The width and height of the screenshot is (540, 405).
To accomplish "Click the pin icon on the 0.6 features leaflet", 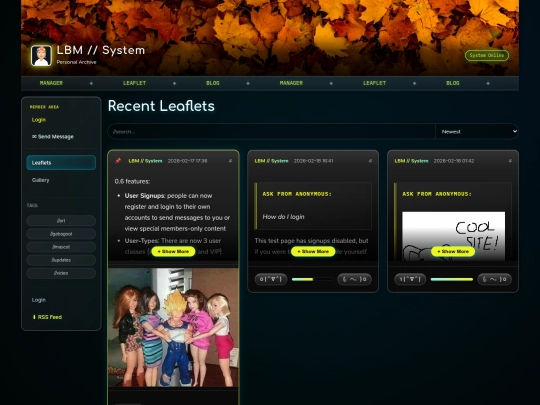I will pyautogui.click(x=118, y=161).
